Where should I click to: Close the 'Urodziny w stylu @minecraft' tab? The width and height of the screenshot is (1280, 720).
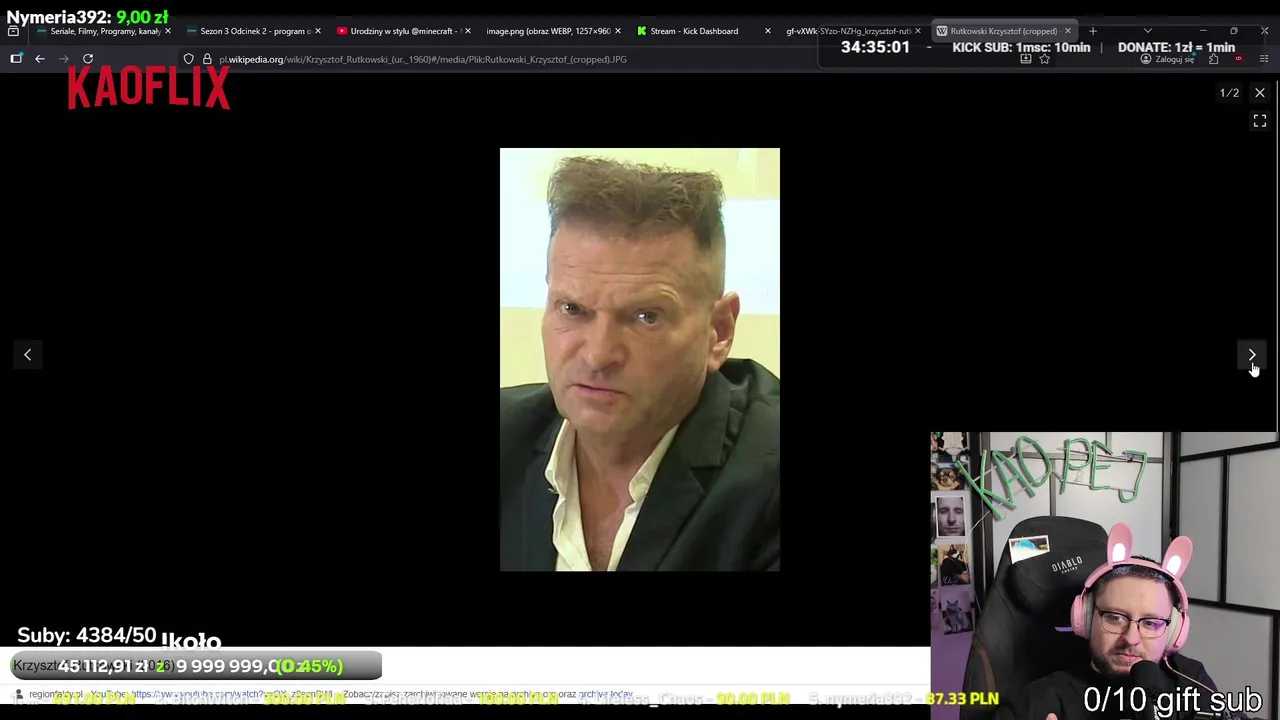coord(467,31)
